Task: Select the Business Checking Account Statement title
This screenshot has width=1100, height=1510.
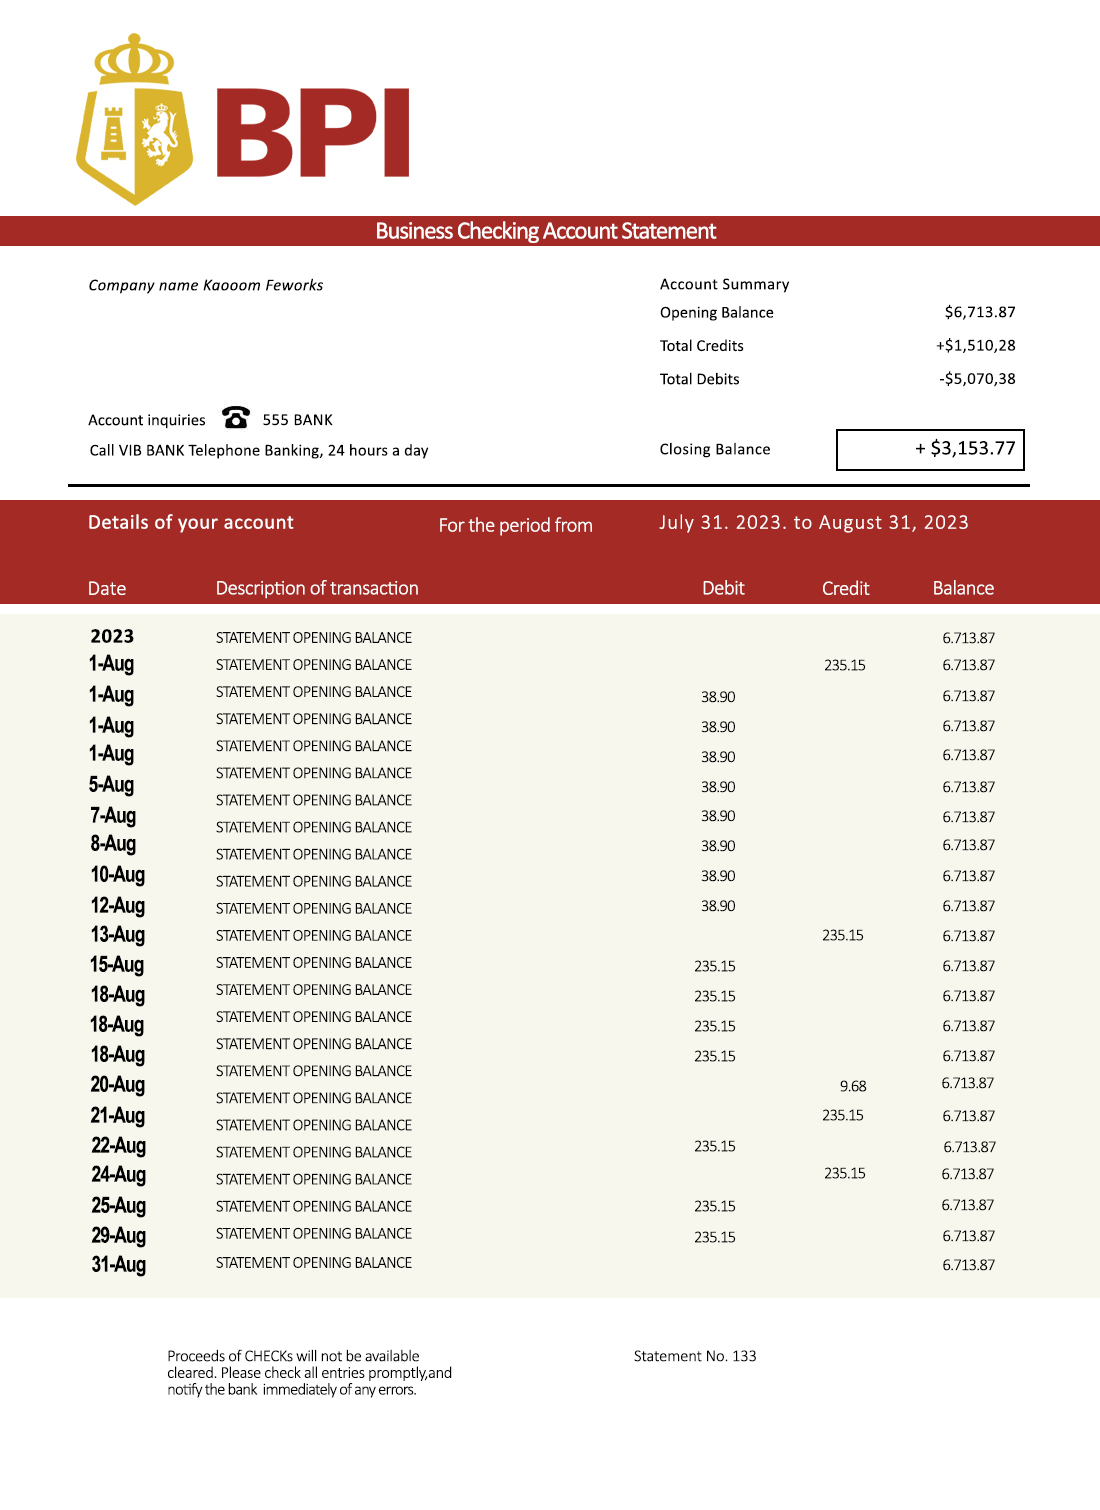Action: pyautogui.click(x=545, y=231)
